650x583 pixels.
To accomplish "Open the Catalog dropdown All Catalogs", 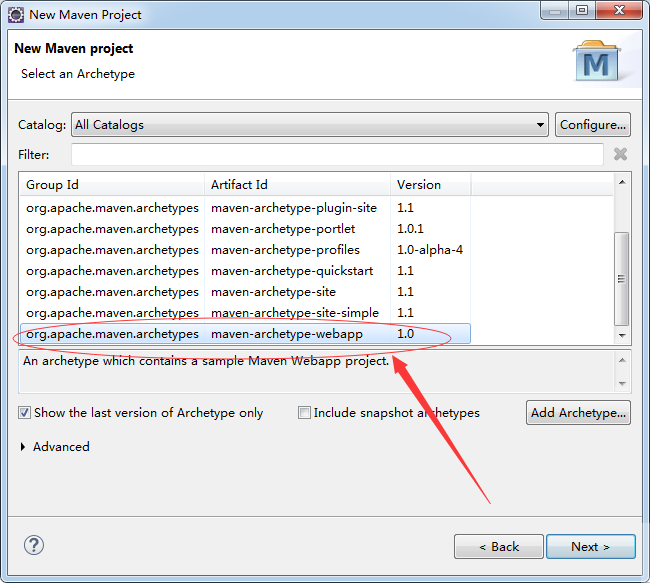I will coord(310,124).
